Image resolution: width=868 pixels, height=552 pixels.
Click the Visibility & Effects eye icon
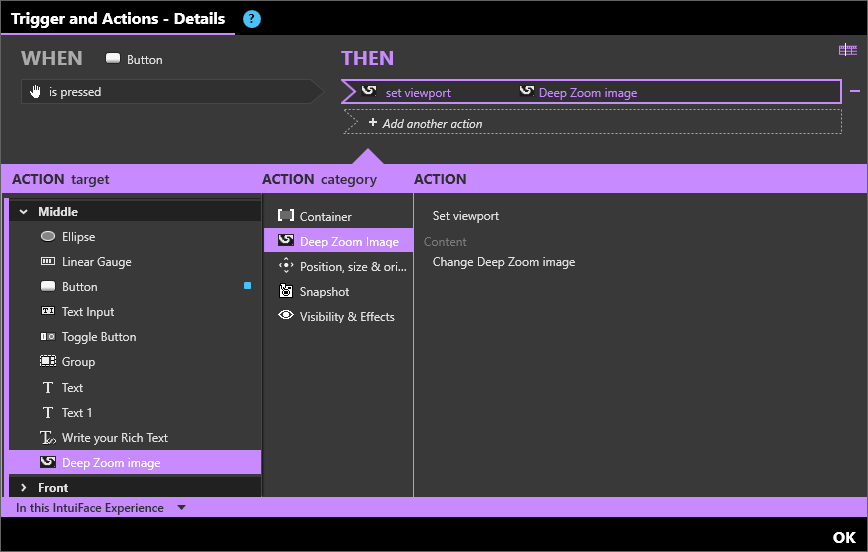(x=286, y=316)
